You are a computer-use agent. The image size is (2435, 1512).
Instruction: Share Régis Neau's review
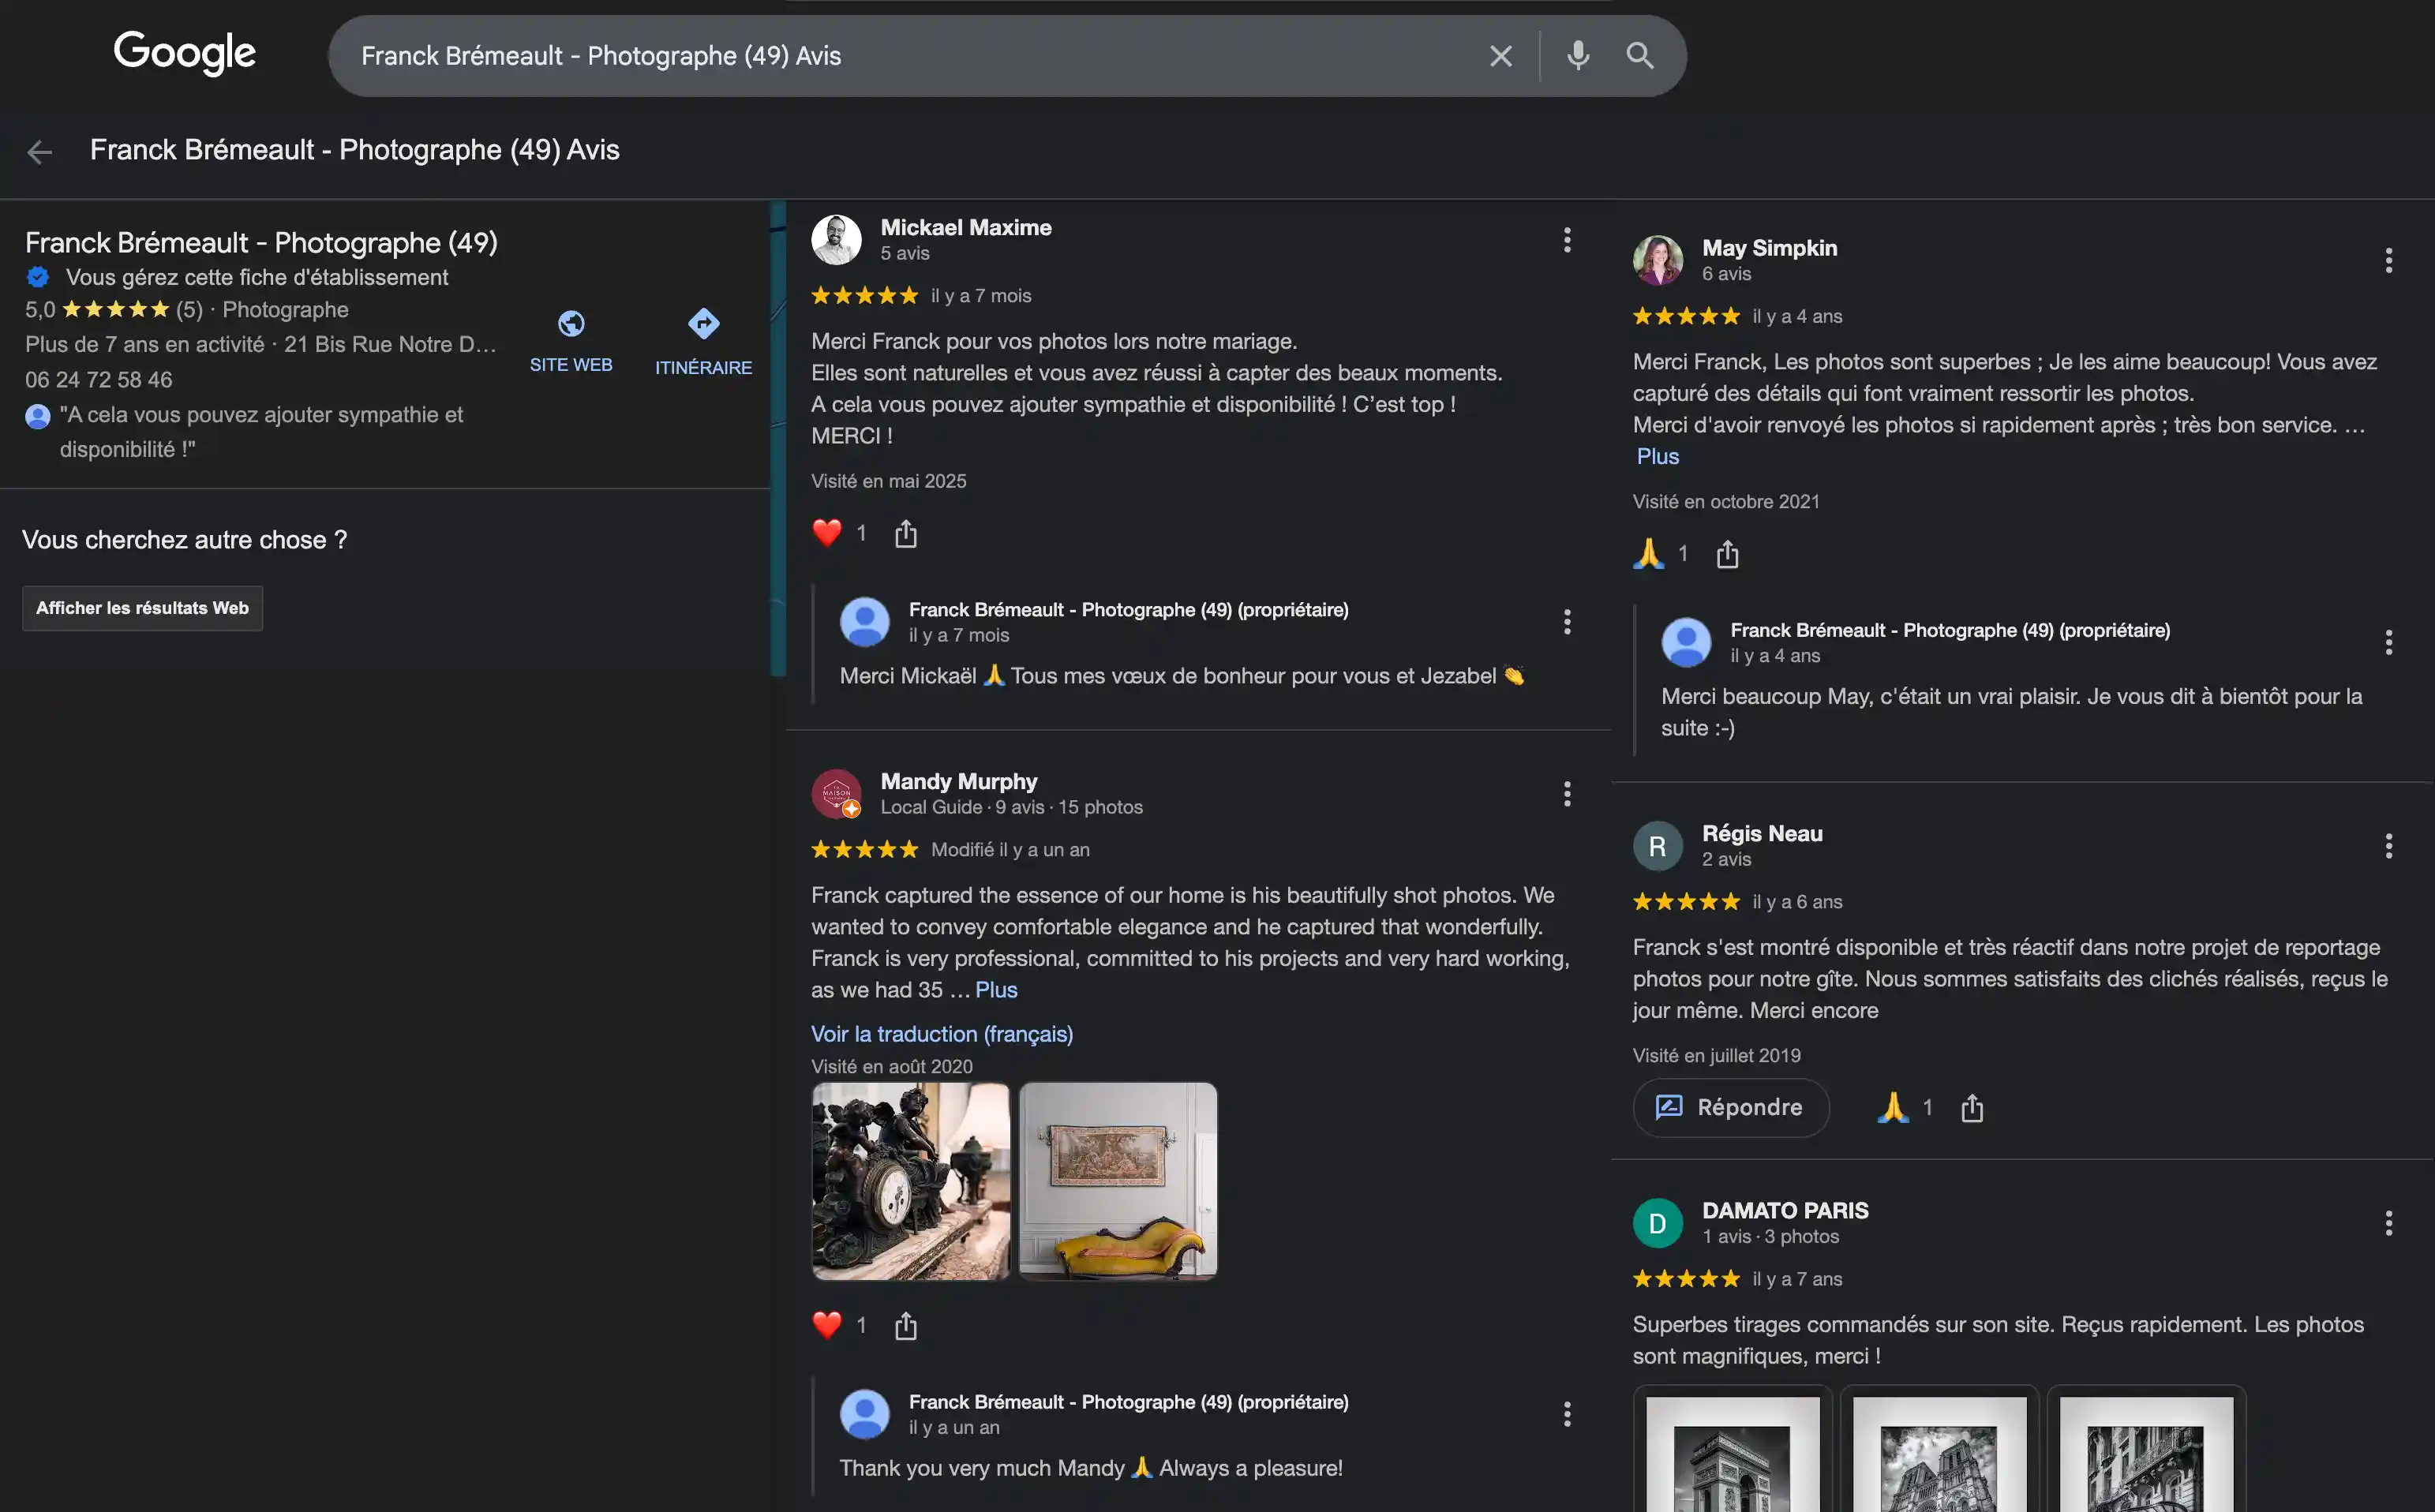point(1972,1108)
